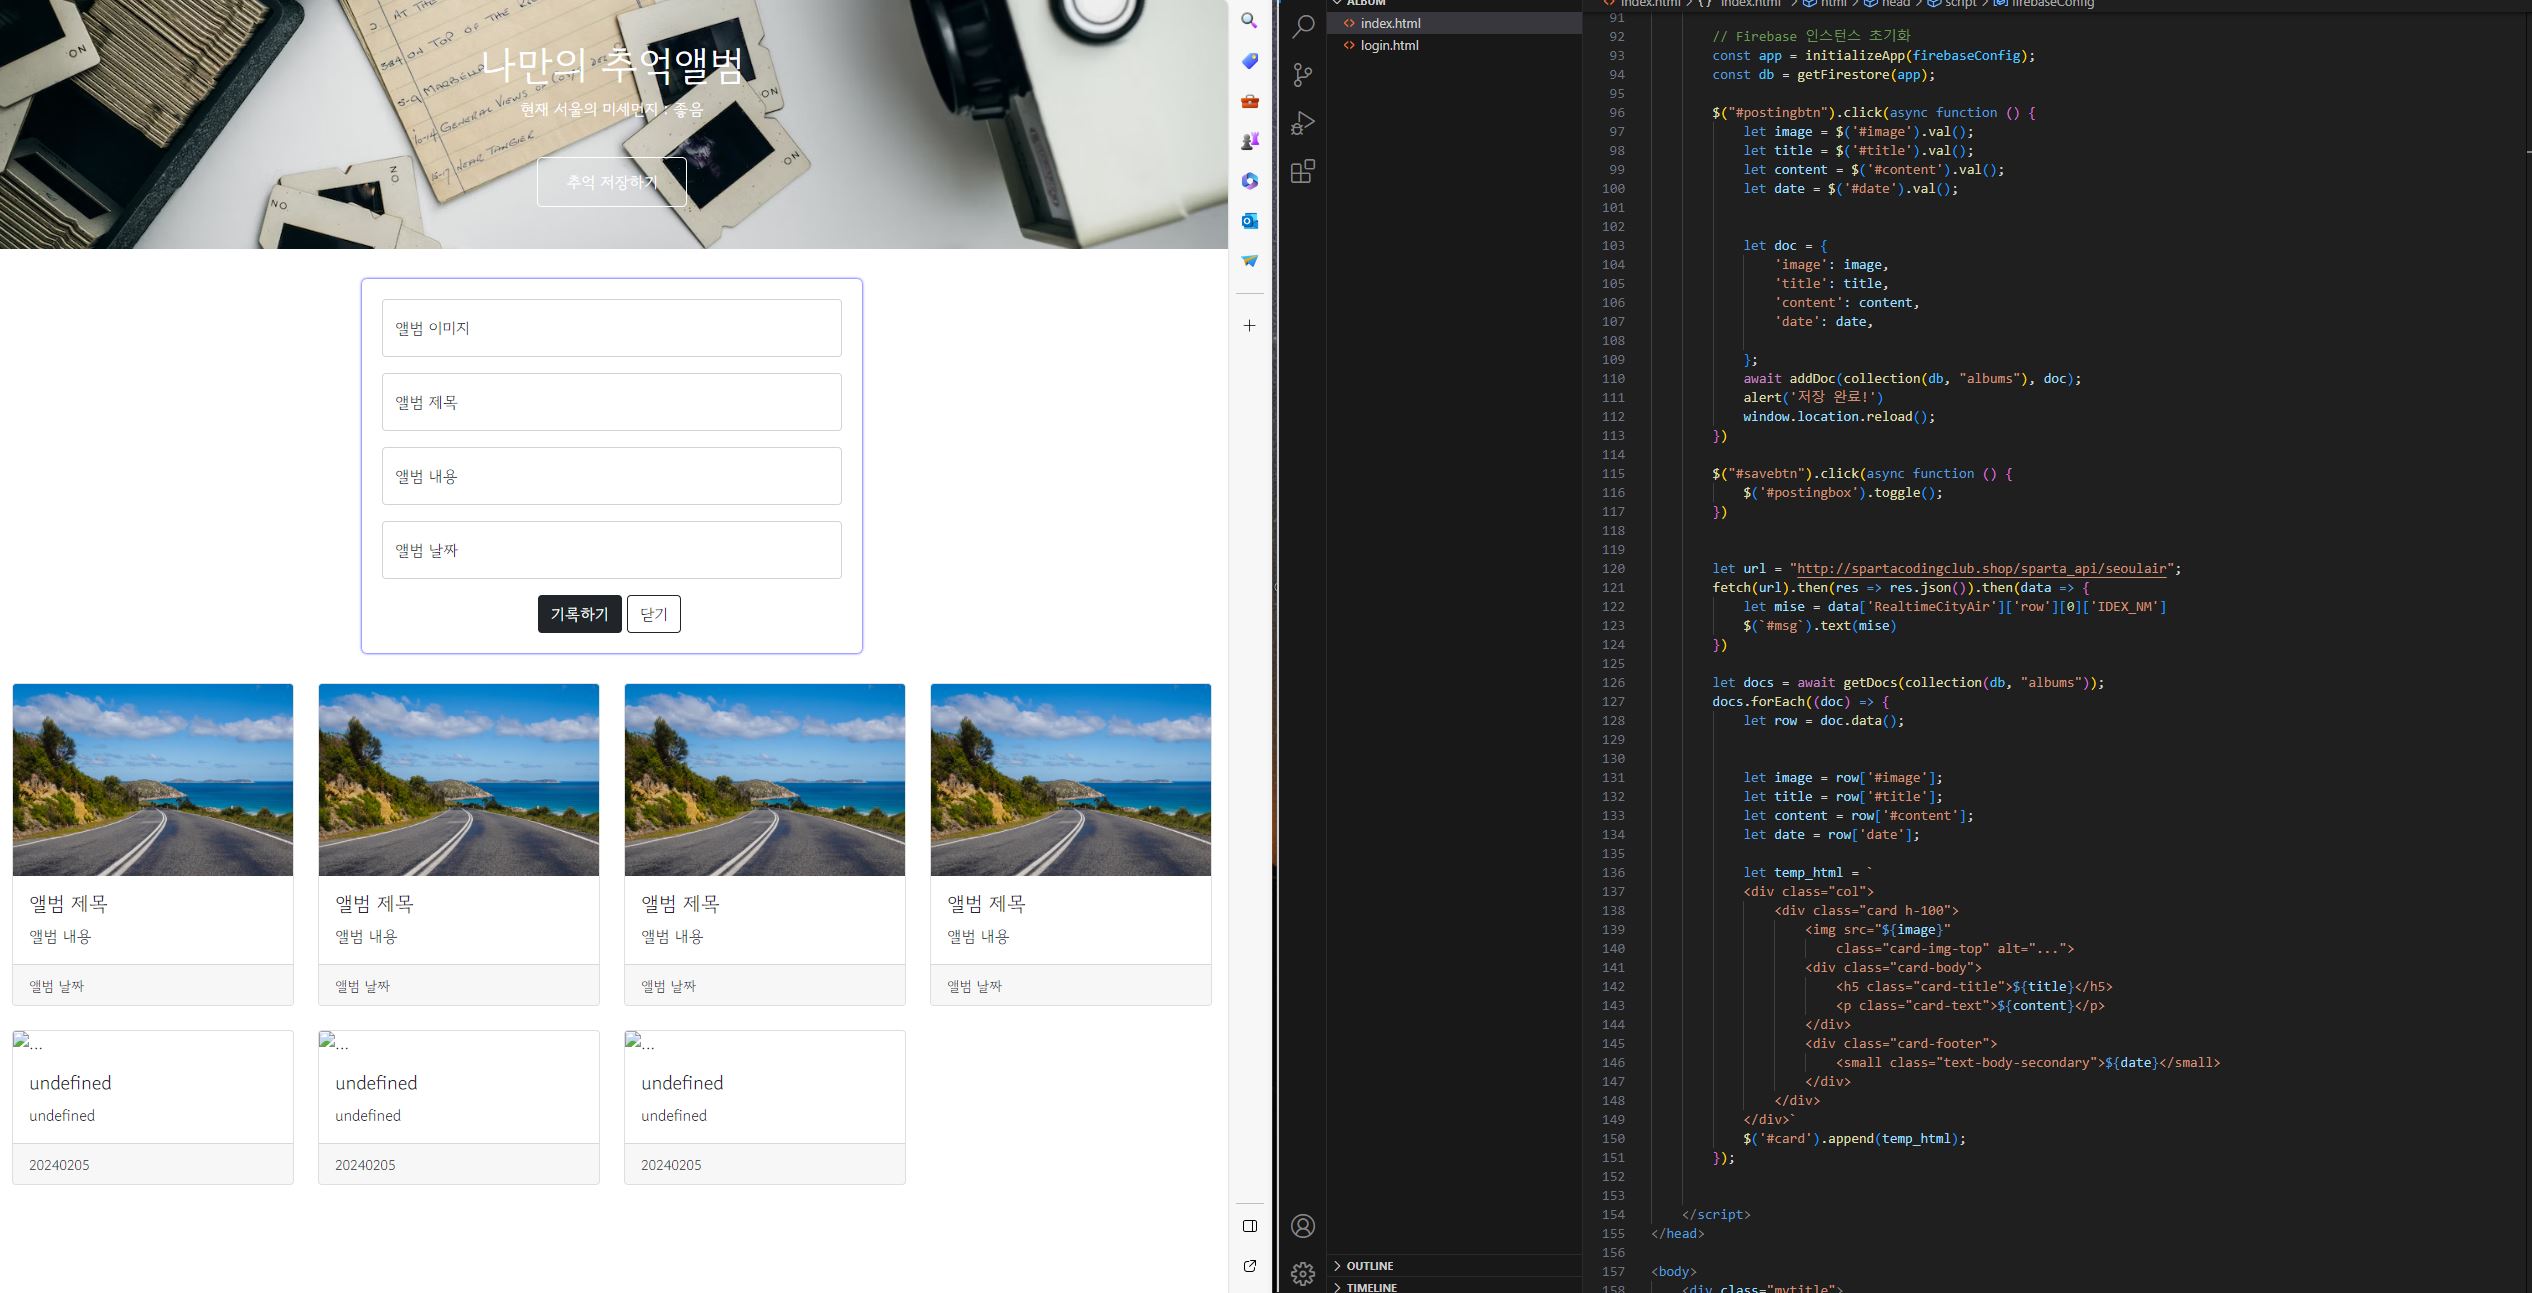Expand the TIMELINE section in the VS Code sidebar
Screen dimensions: 2532x1293
(x=1454, y=1286)
